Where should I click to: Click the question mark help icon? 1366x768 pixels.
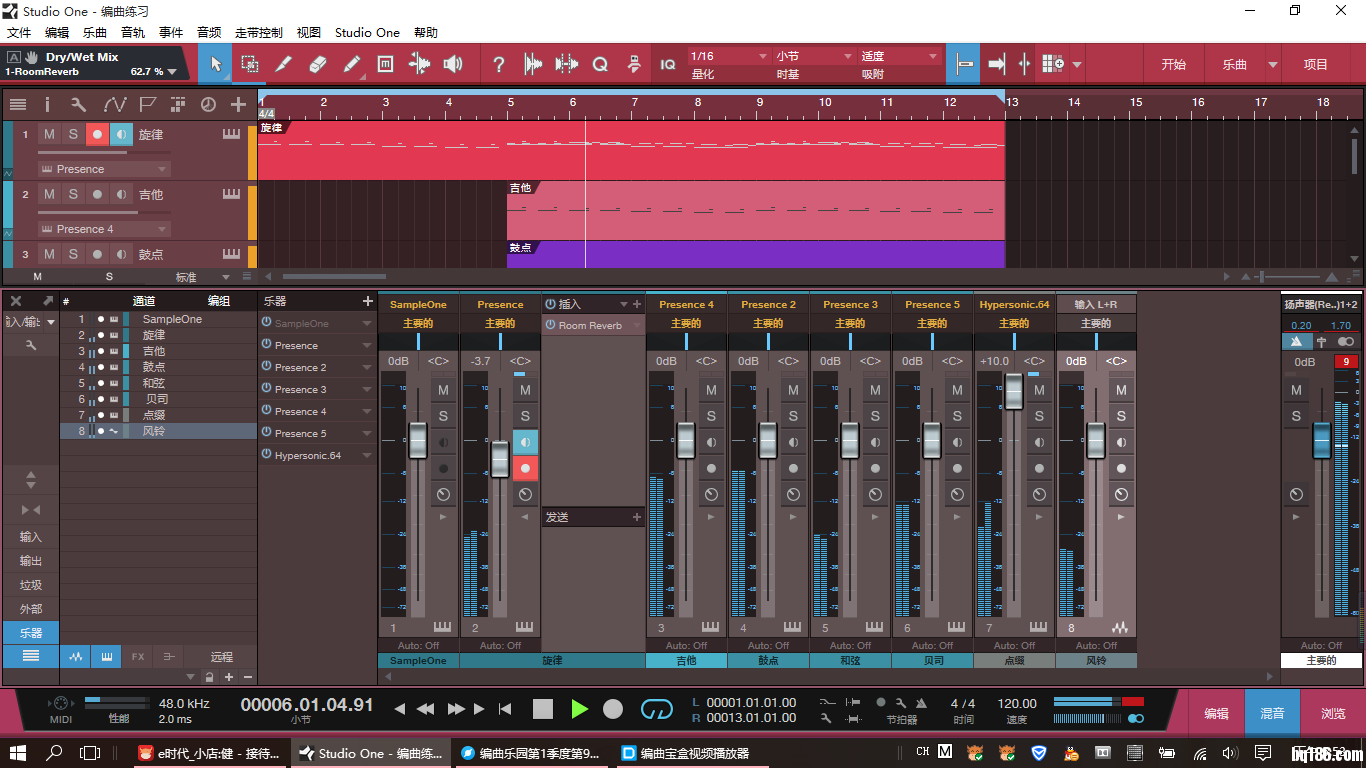[499, 64]
